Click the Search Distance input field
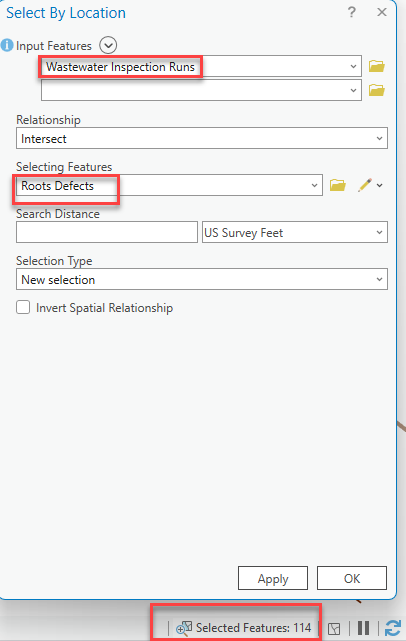Viewport: 406px width, 641px height. pyautogui.click(x=107, y=232)
